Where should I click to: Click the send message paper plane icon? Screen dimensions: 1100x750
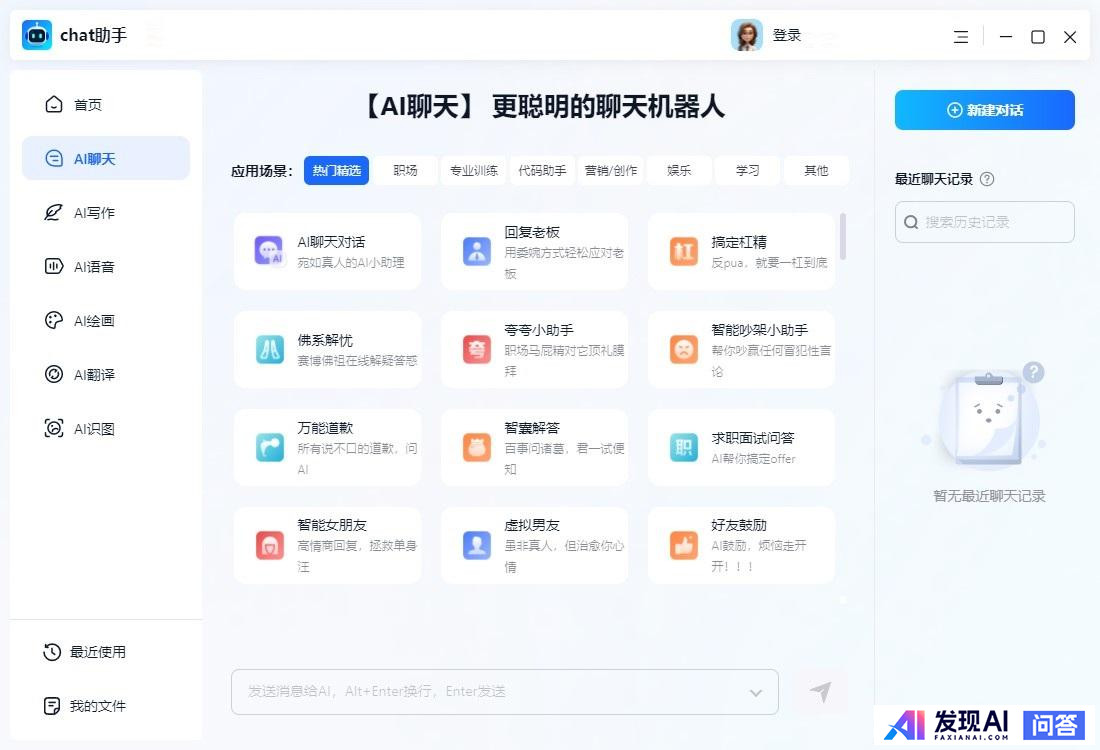820,692
